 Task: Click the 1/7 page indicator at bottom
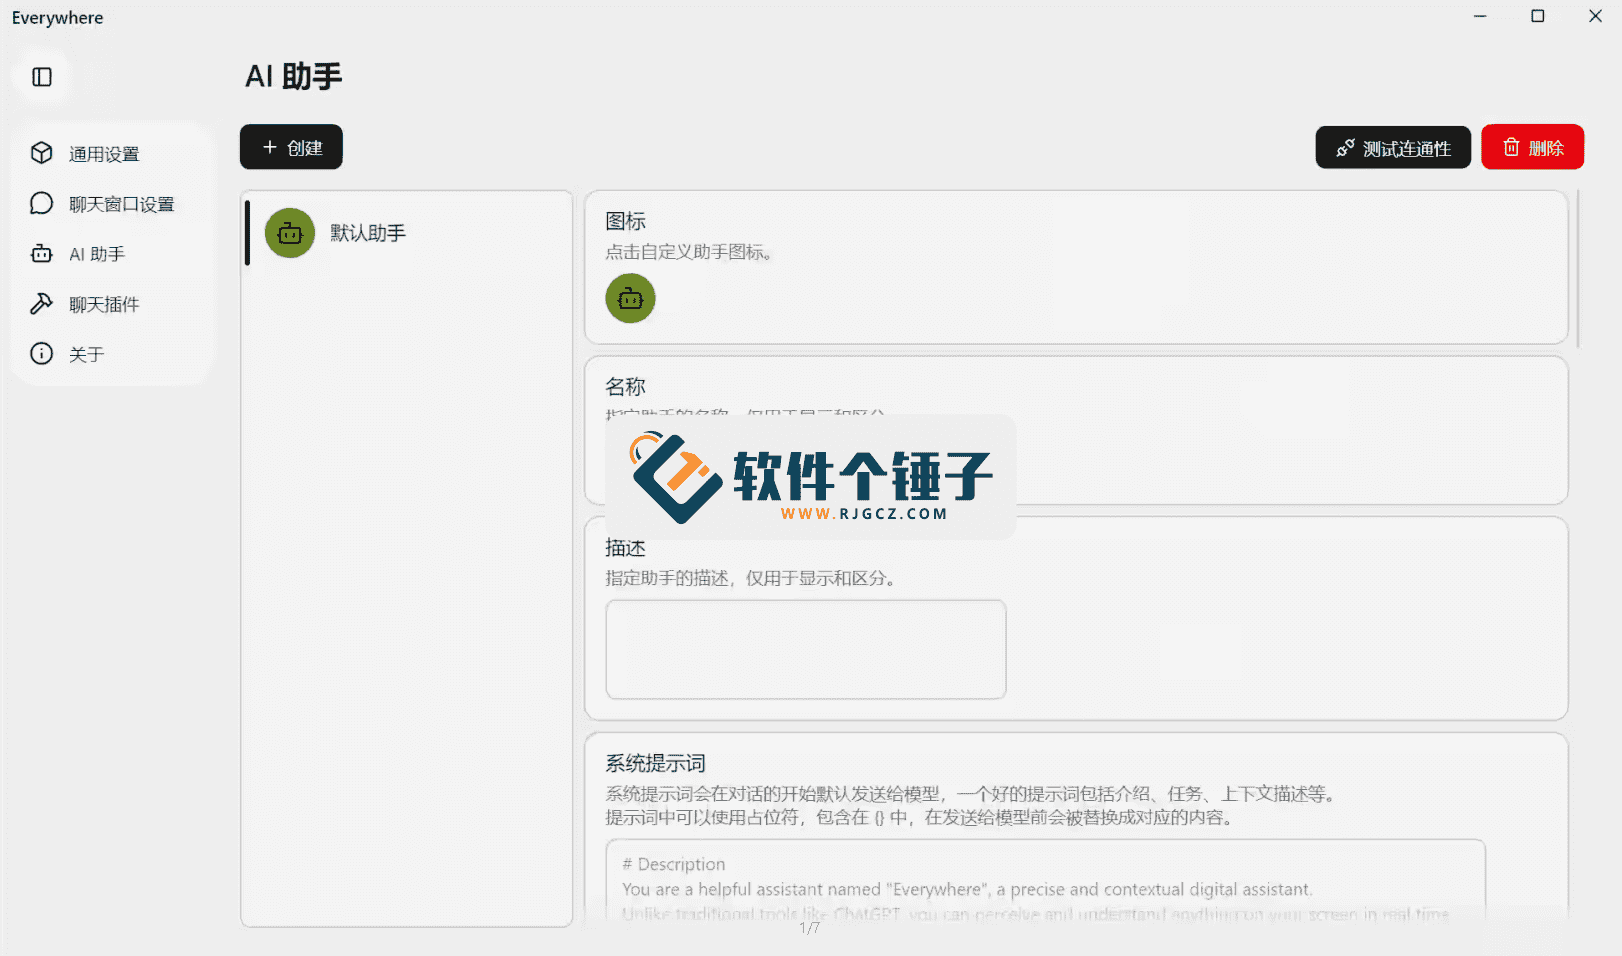point(808,927)
